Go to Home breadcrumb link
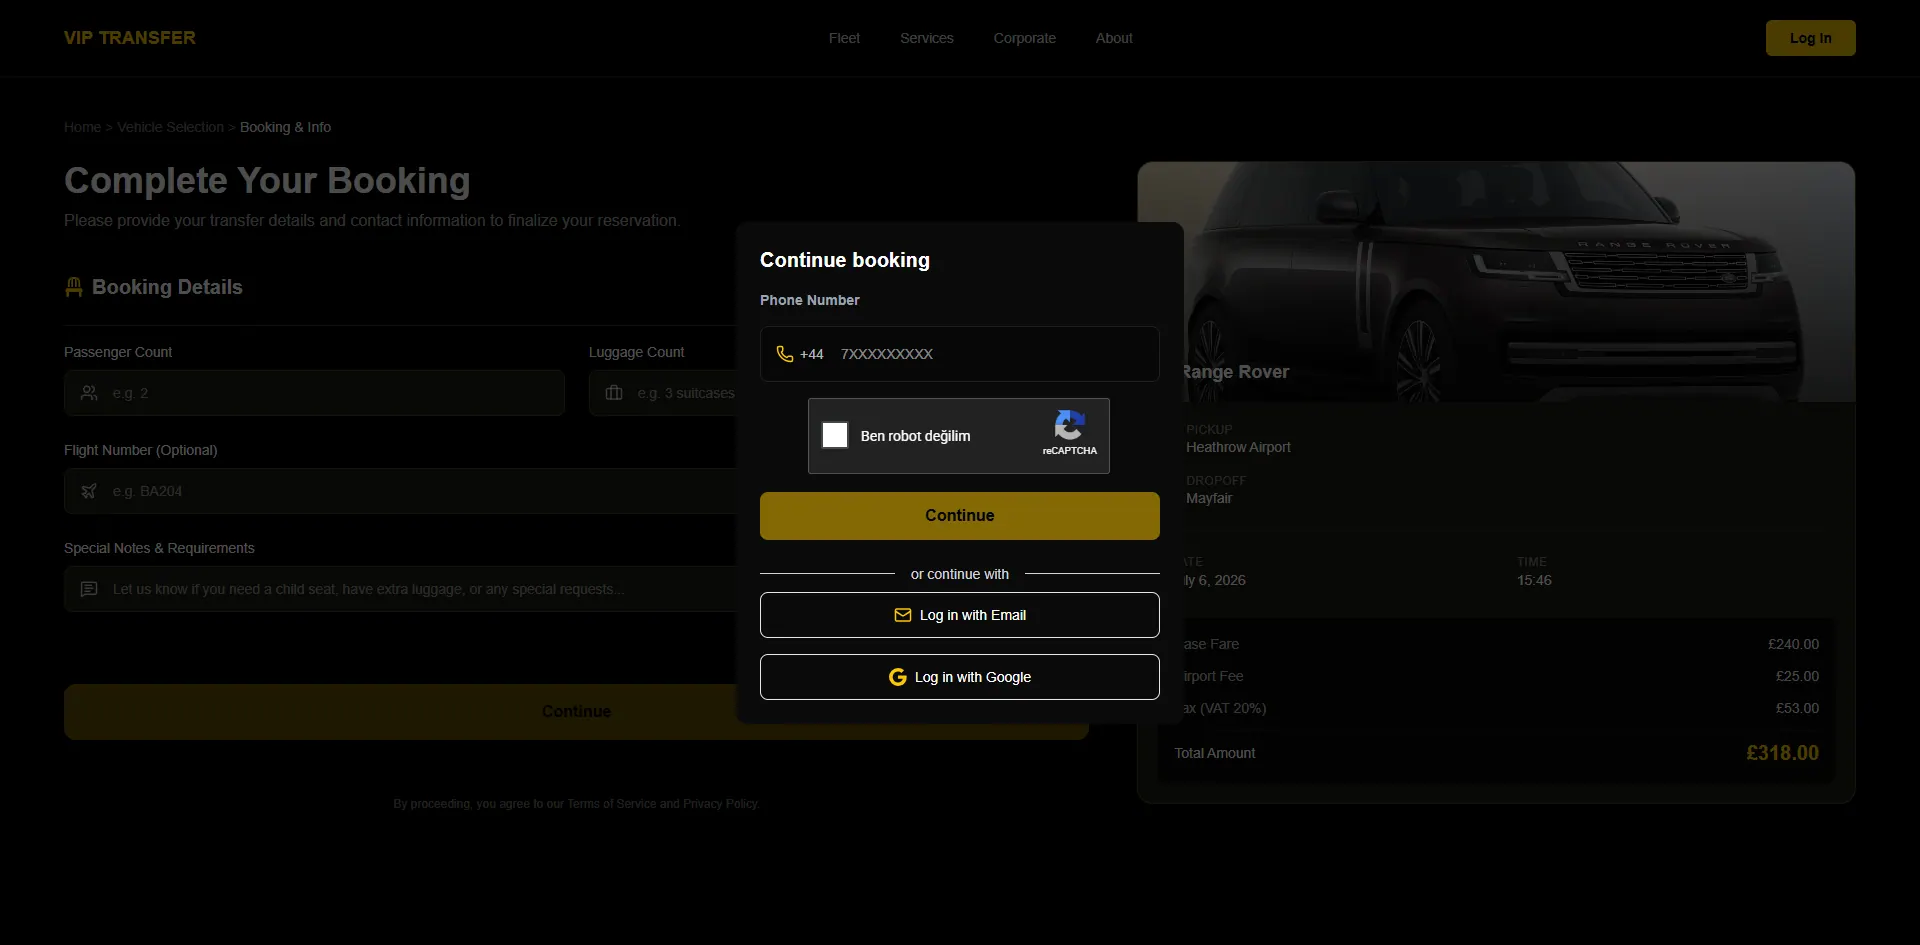 point(82,127)
